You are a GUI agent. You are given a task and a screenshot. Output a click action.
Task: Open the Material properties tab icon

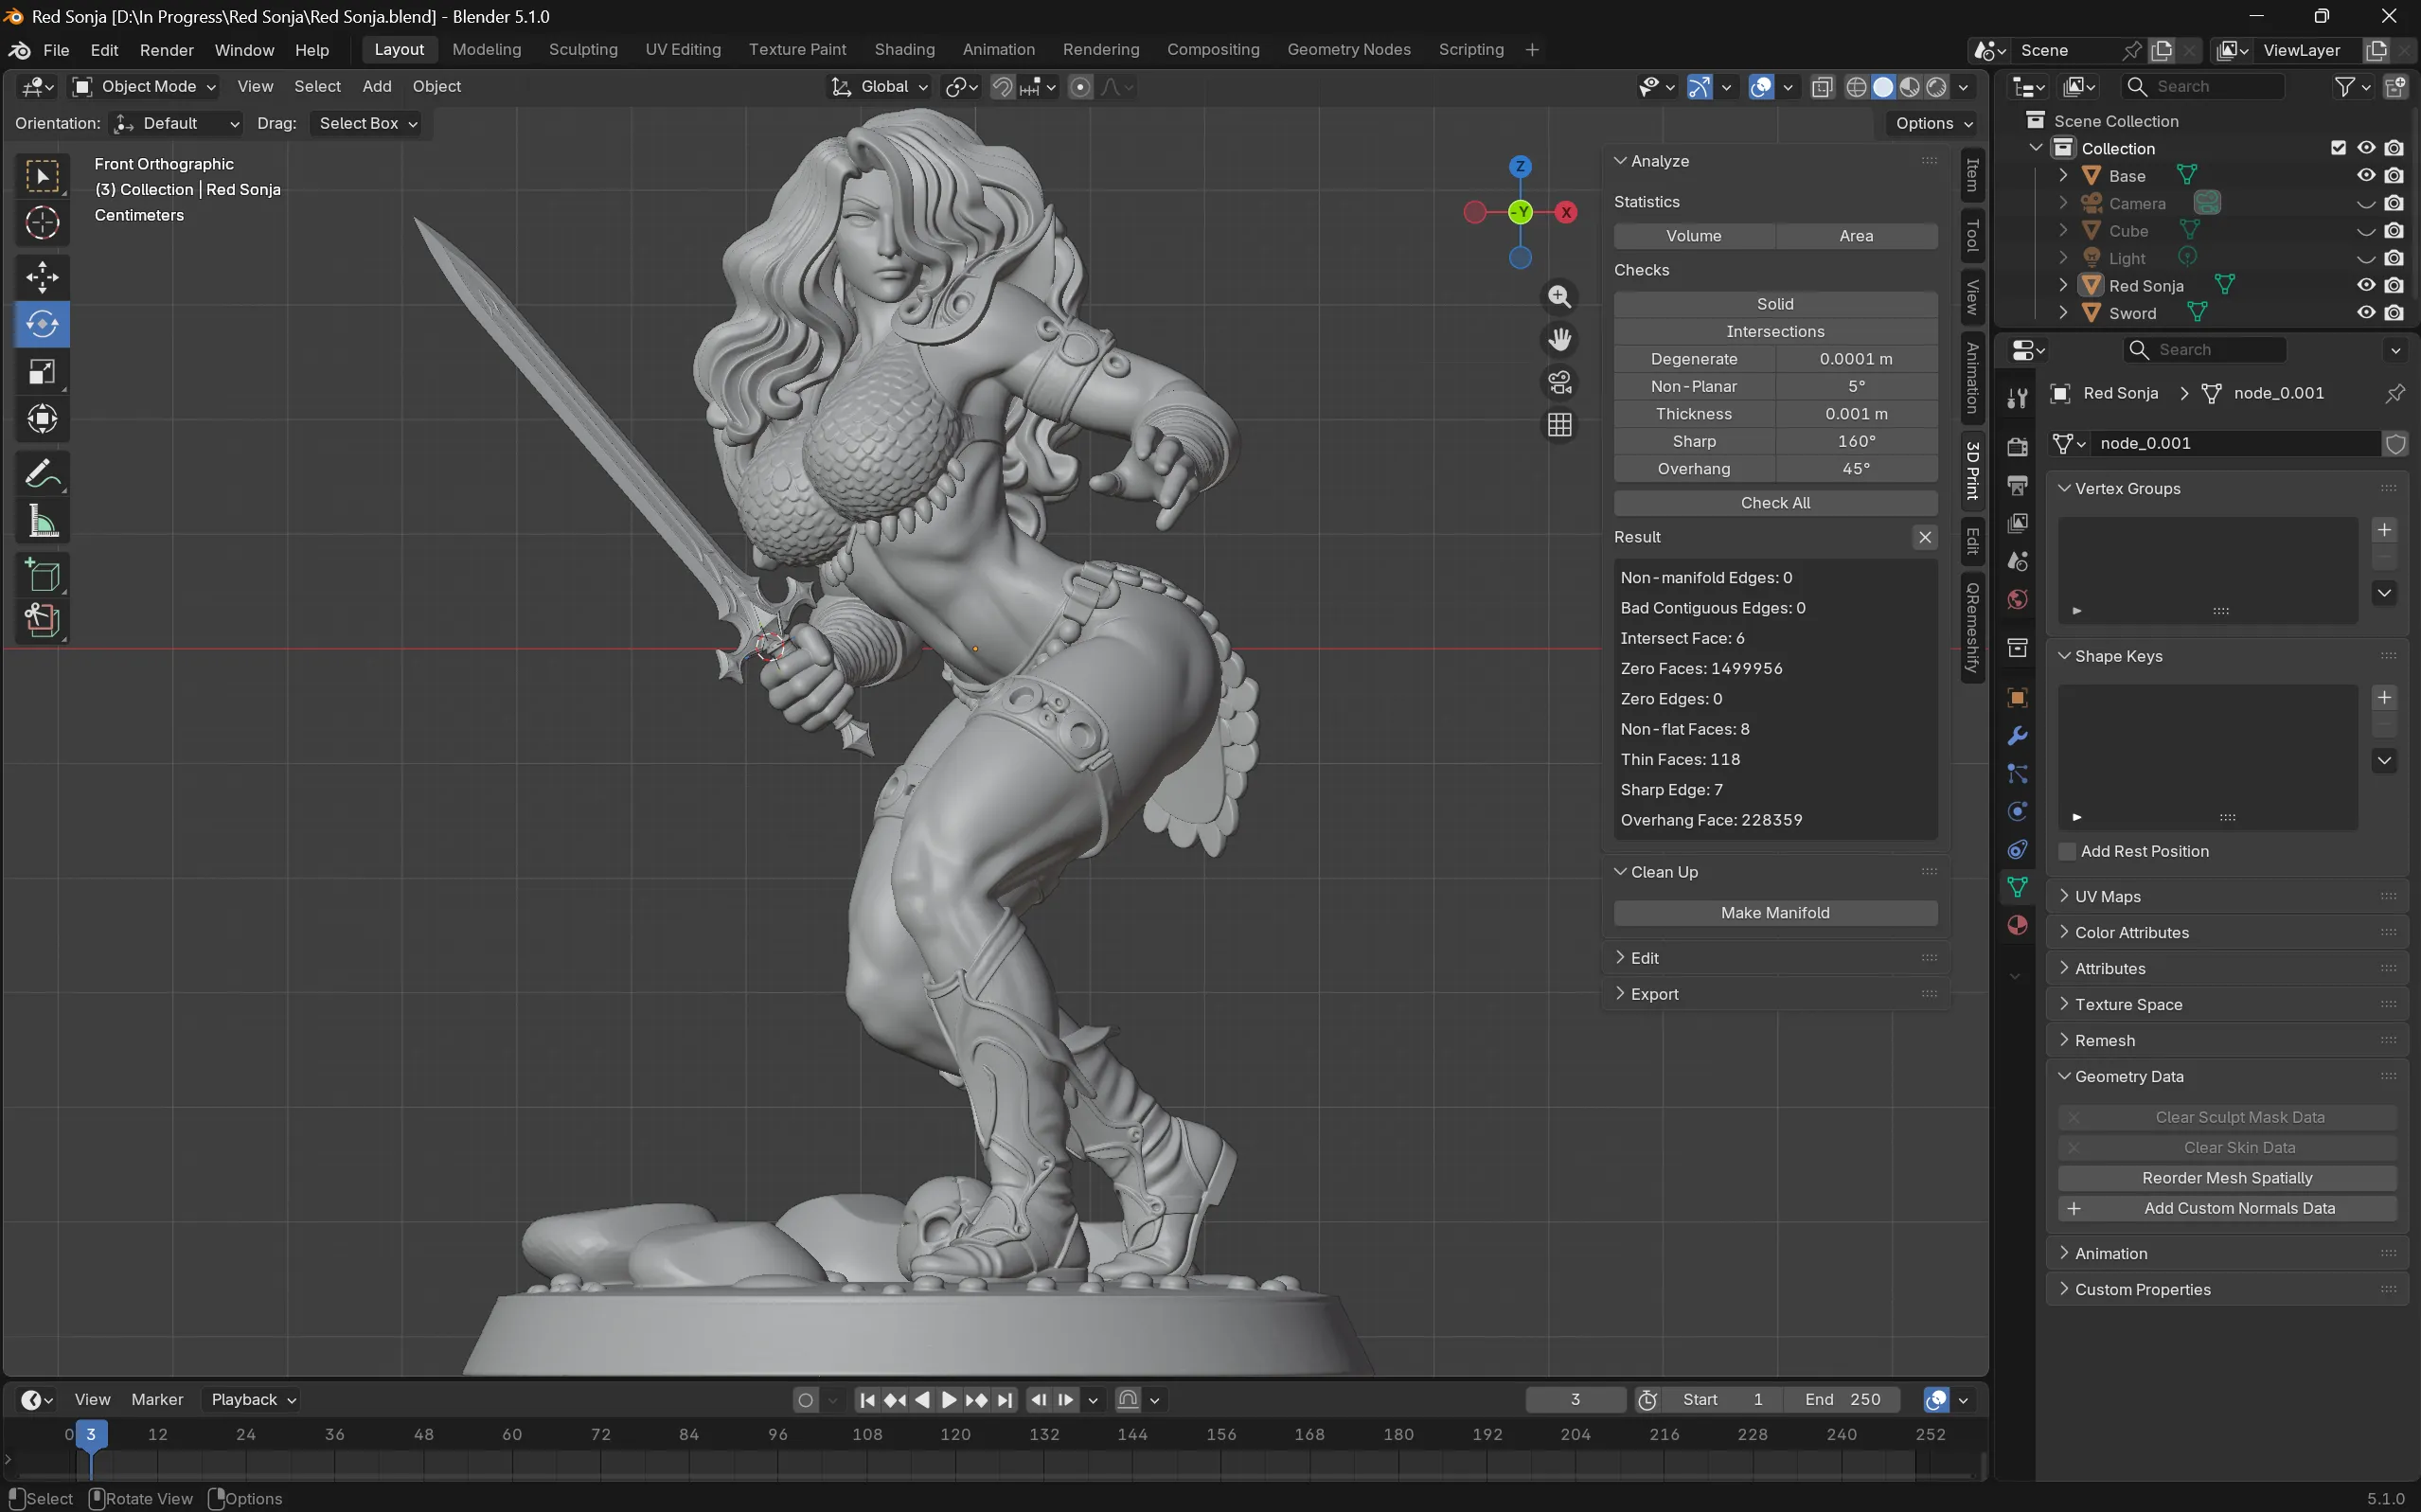point(2017,925)
